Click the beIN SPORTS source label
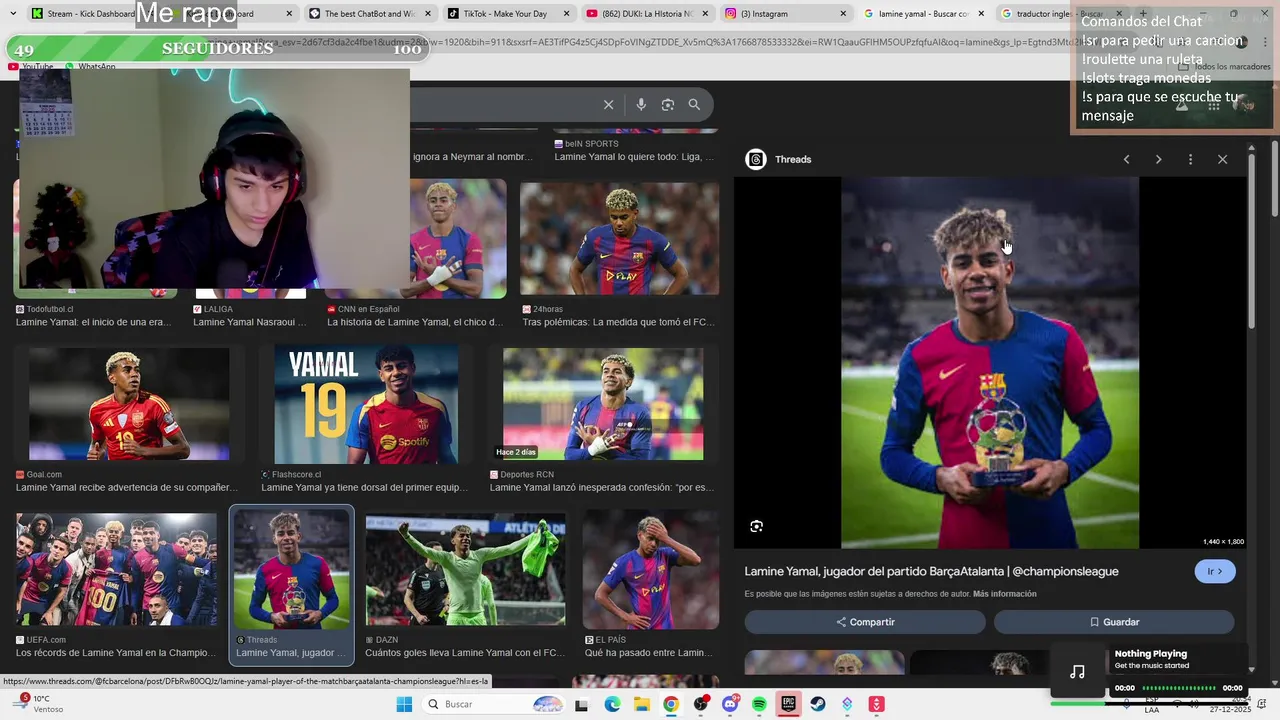This screenshot has width=1280, height=720. click(x=587, y=144)
